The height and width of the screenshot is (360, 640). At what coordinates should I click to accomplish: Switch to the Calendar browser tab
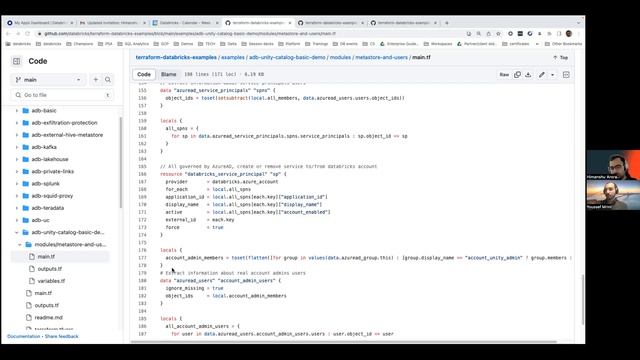pos(185,23)
